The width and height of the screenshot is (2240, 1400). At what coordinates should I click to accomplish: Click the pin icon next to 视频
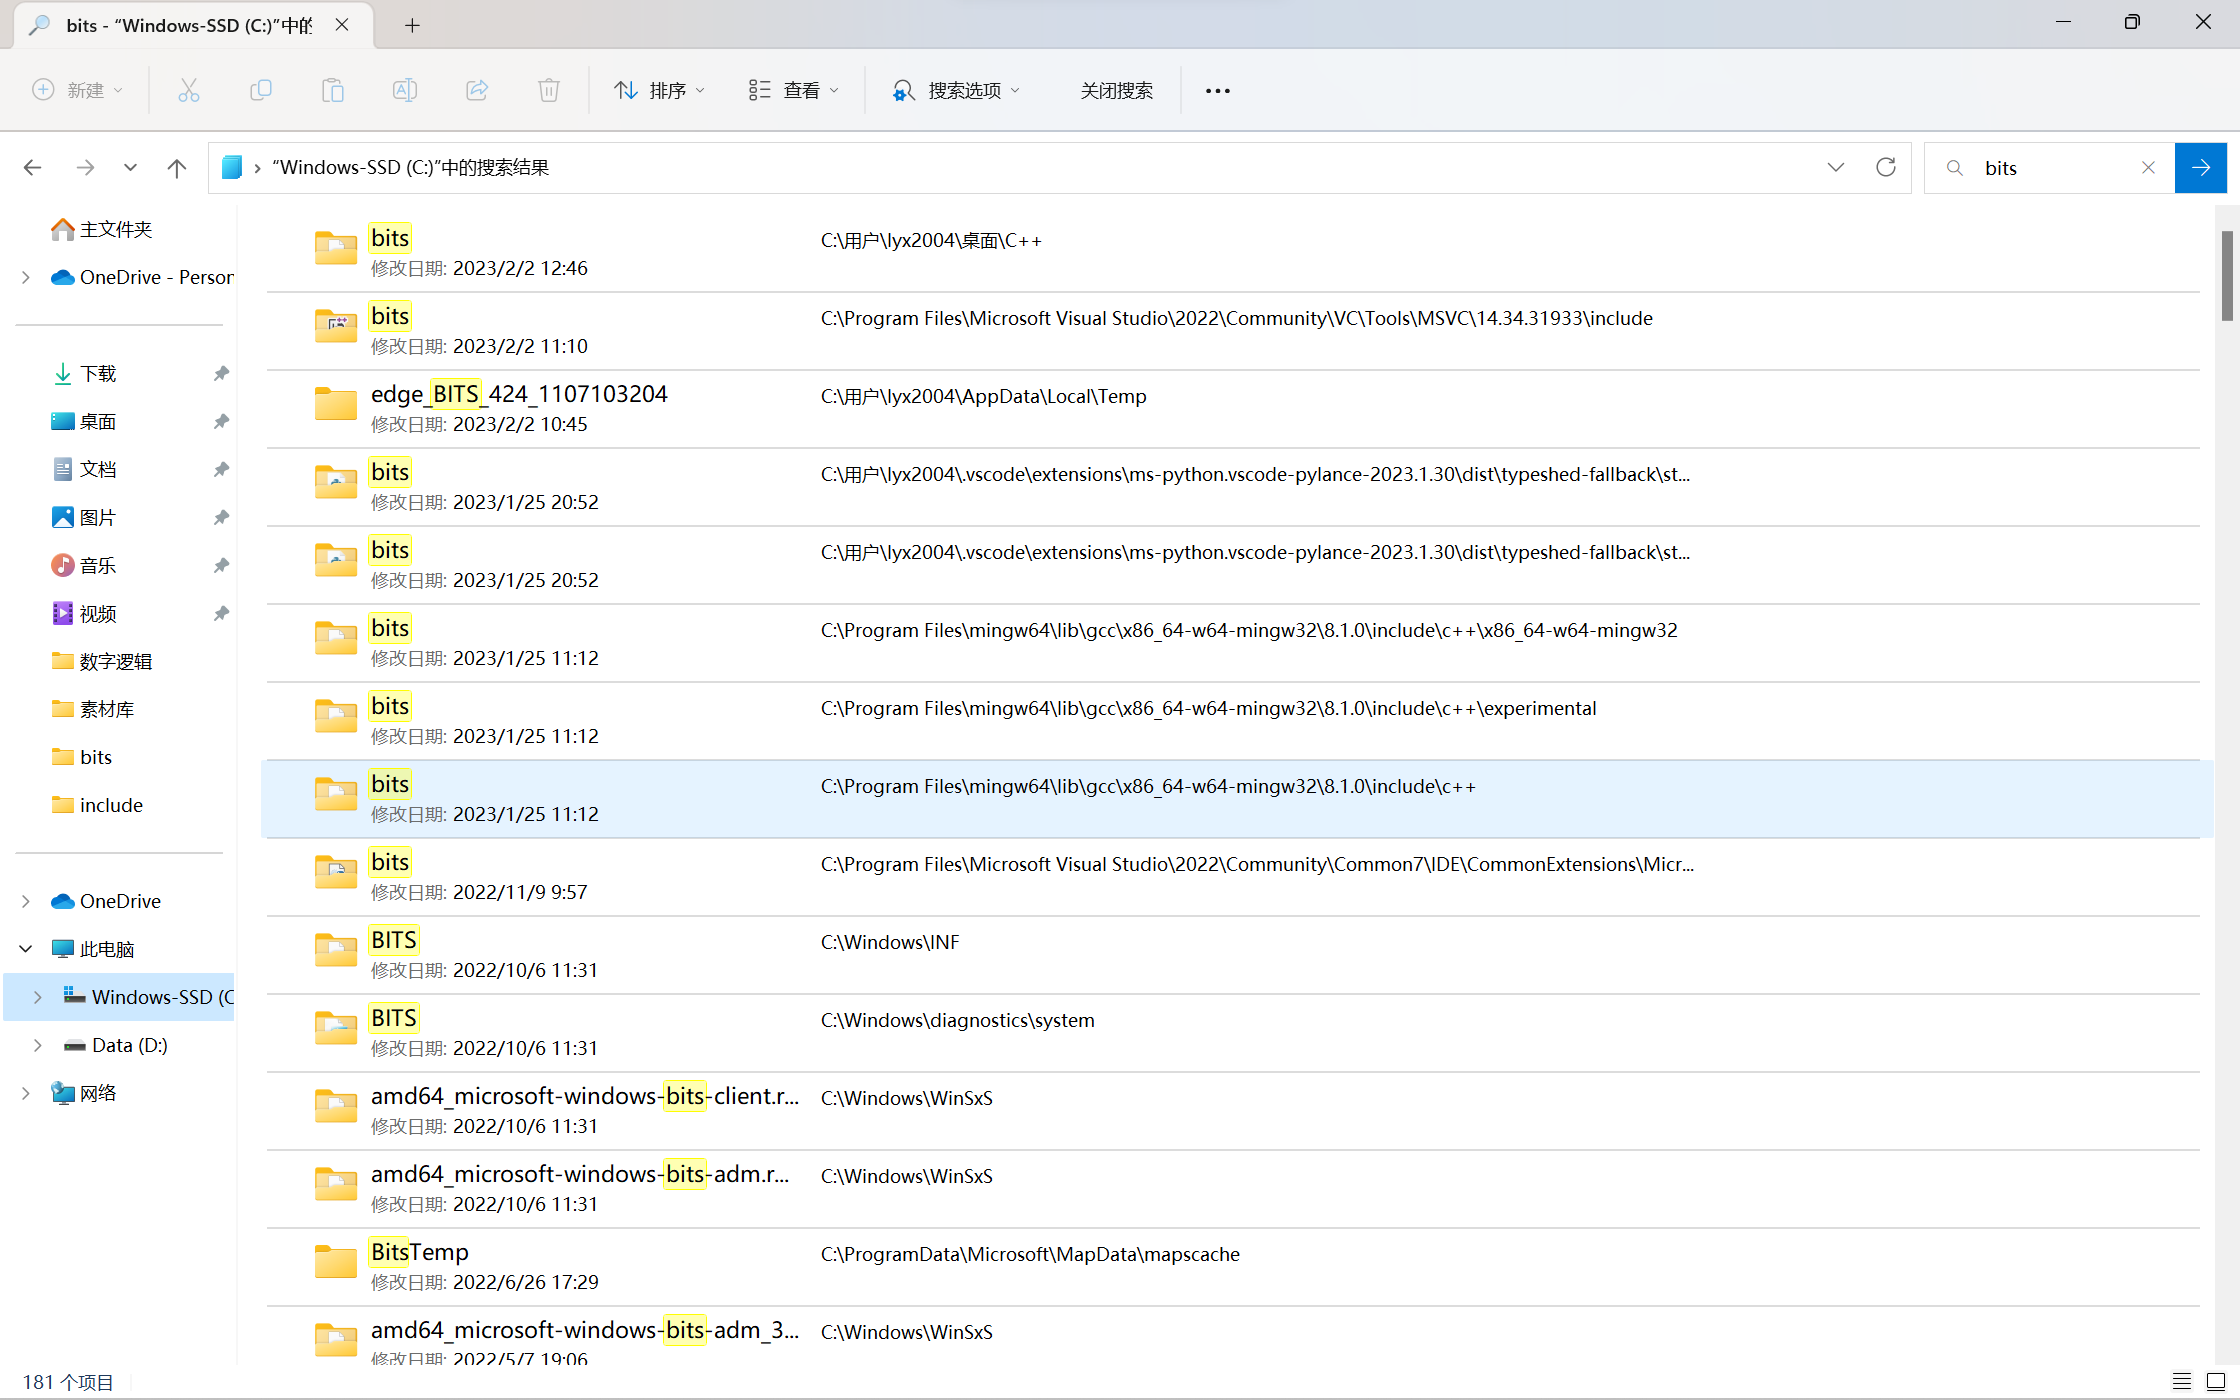[x=221, y=613]
